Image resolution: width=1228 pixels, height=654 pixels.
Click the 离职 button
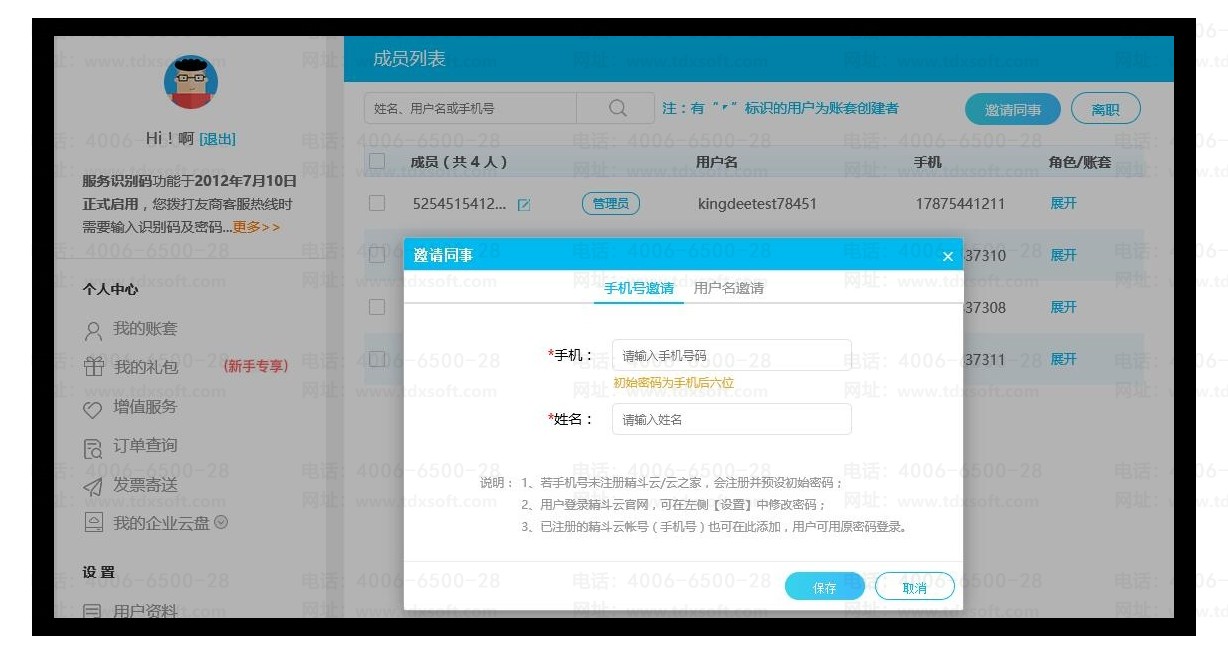pyautogui.click(x=1105, y=110)
